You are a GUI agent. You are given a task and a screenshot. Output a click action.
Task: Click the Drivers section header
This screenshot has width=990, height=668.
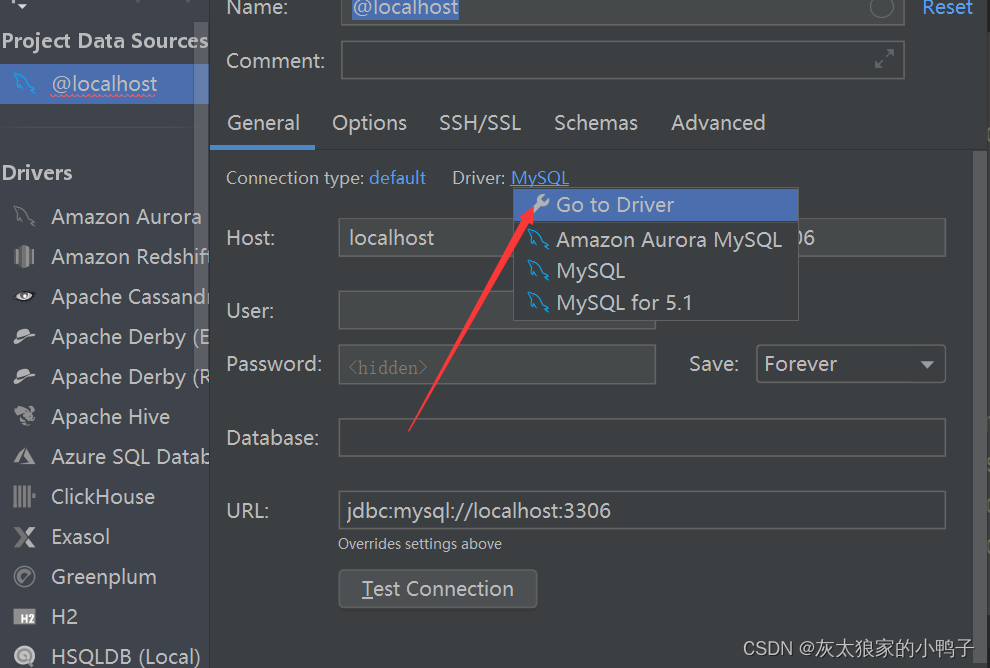pos(37,173)
